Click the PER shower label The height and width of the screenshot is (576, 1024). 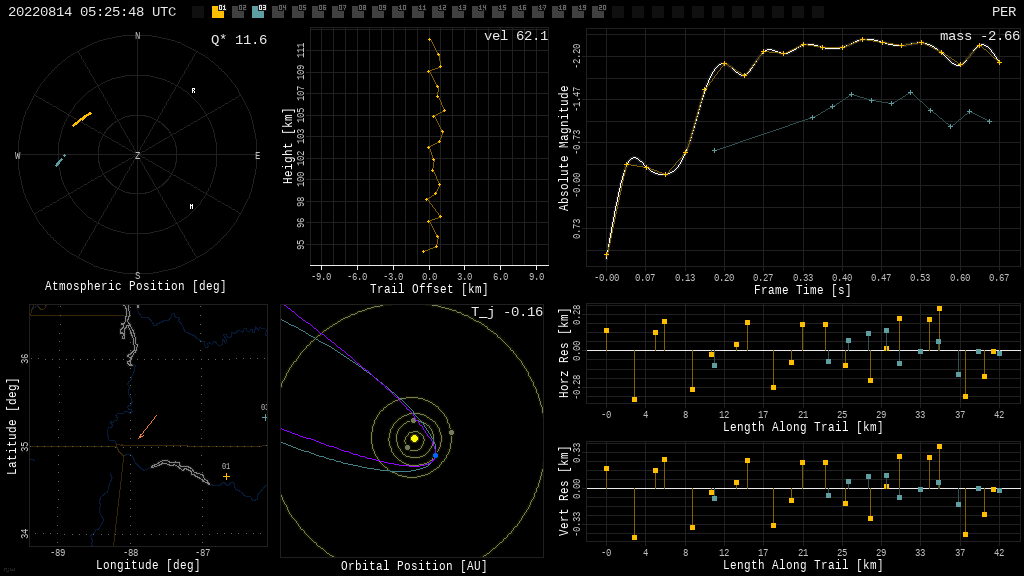click(x=1004, y=12)
